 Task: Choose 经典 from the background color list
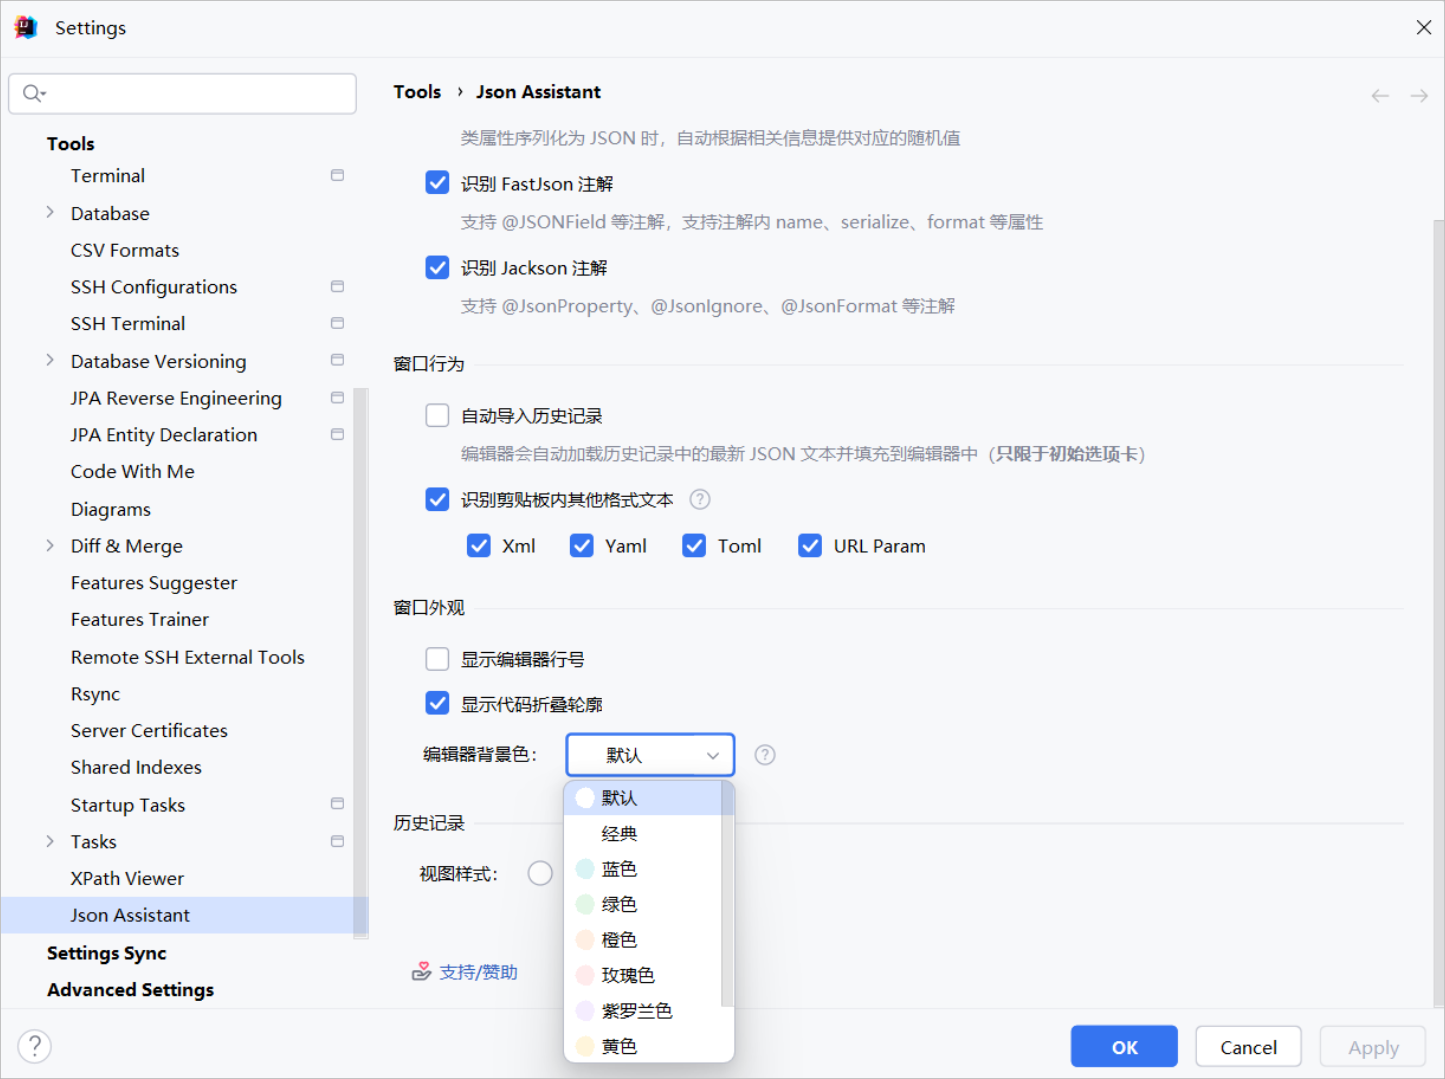(x=619, y=834)
